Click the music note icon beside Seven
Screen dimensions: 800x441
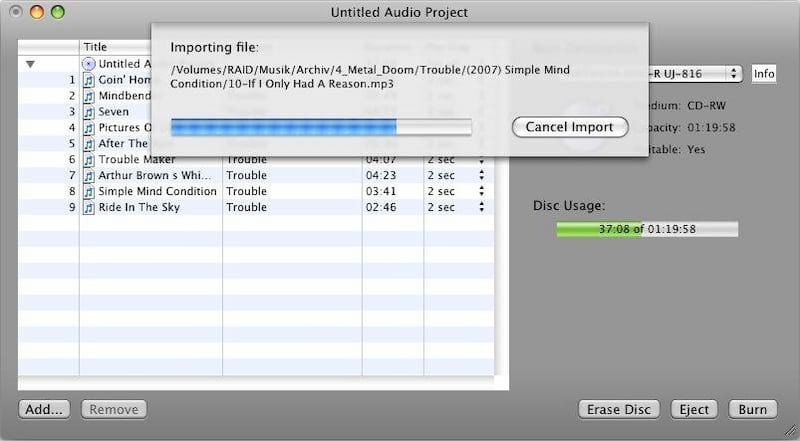pyautogui.click(x=88, y=112)
